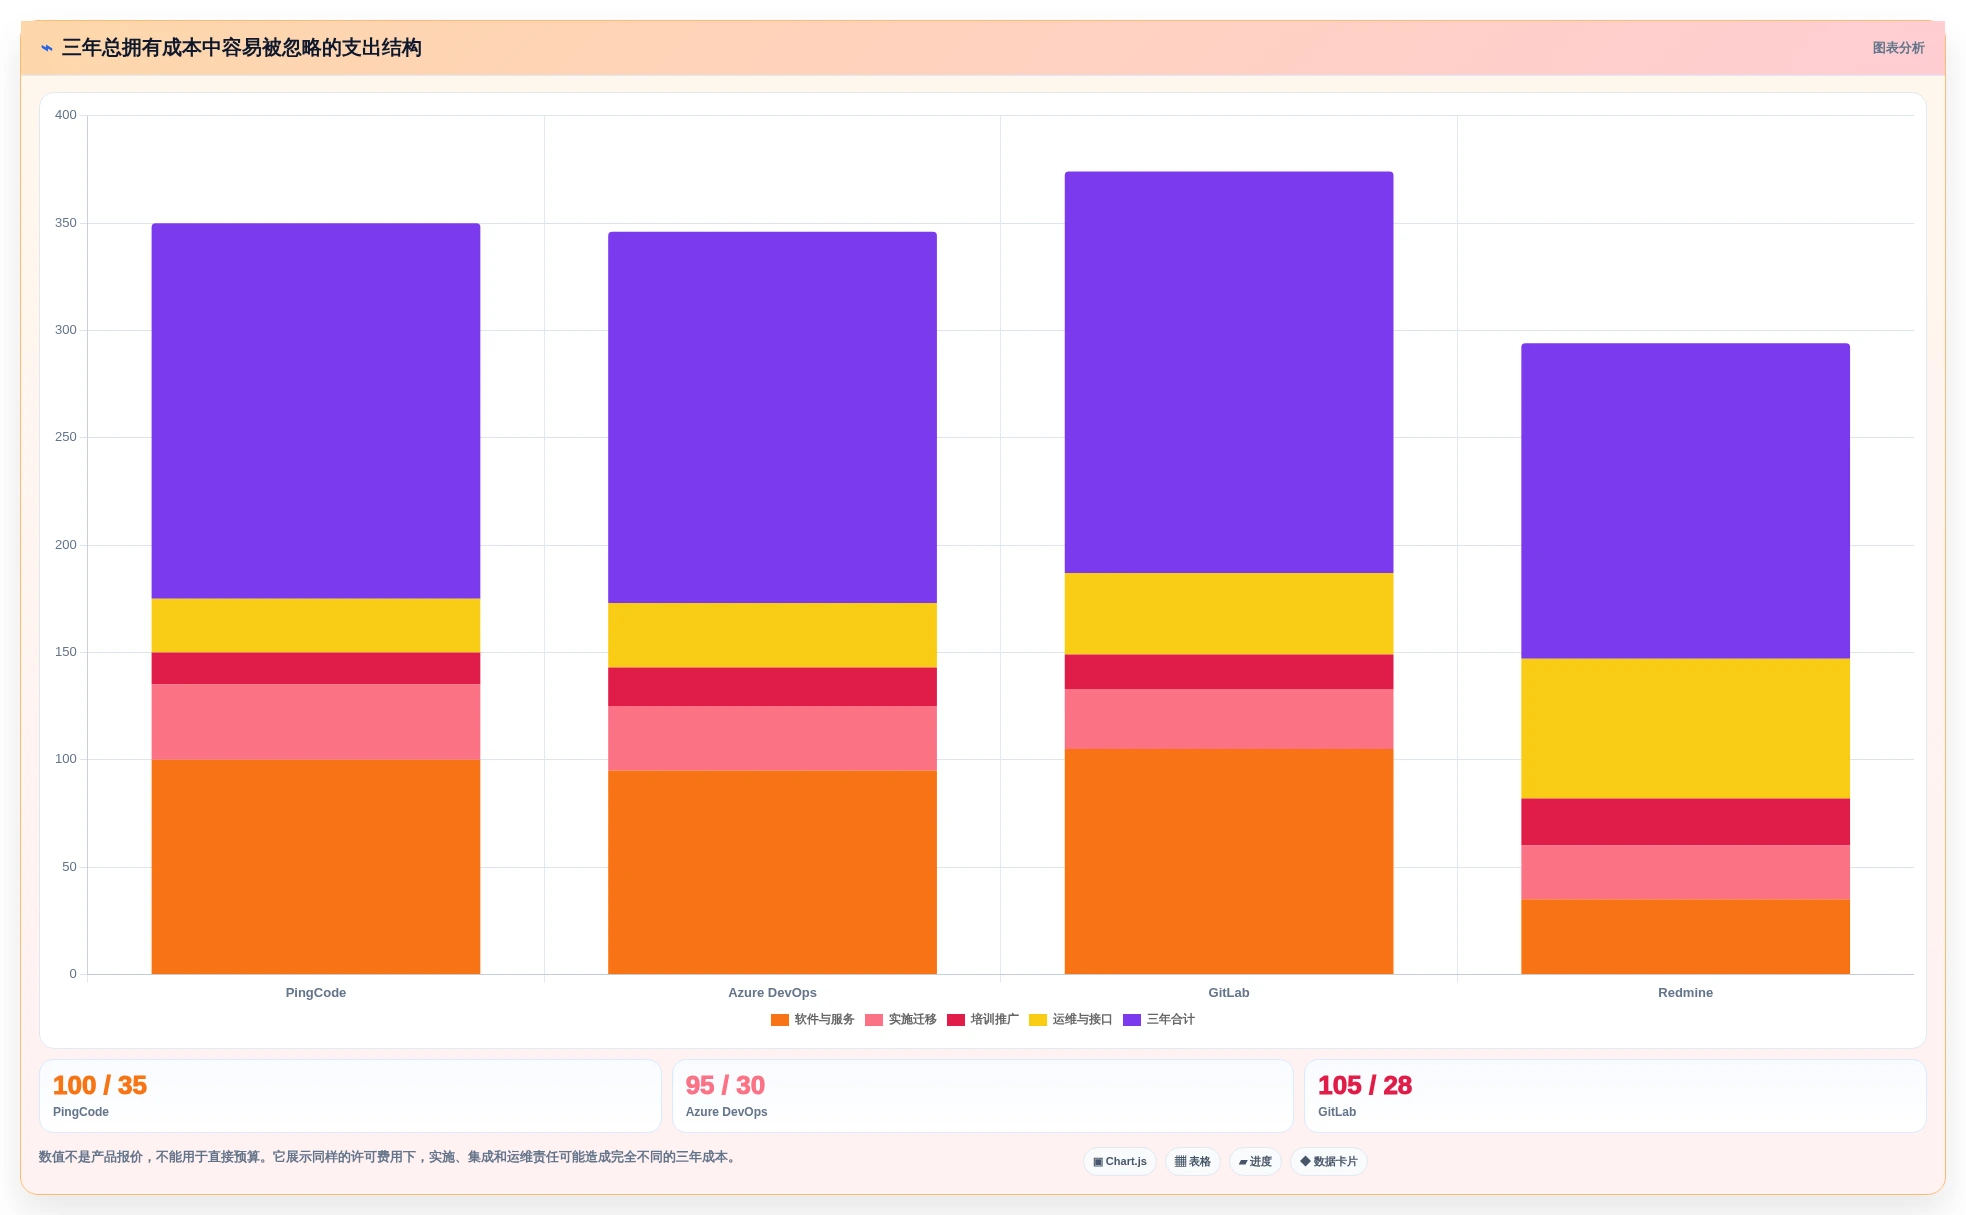Screen dimensions: 1966x1215
Task: Click Azure DevOps pink bar segment
Action: click(x=772, y=739)
